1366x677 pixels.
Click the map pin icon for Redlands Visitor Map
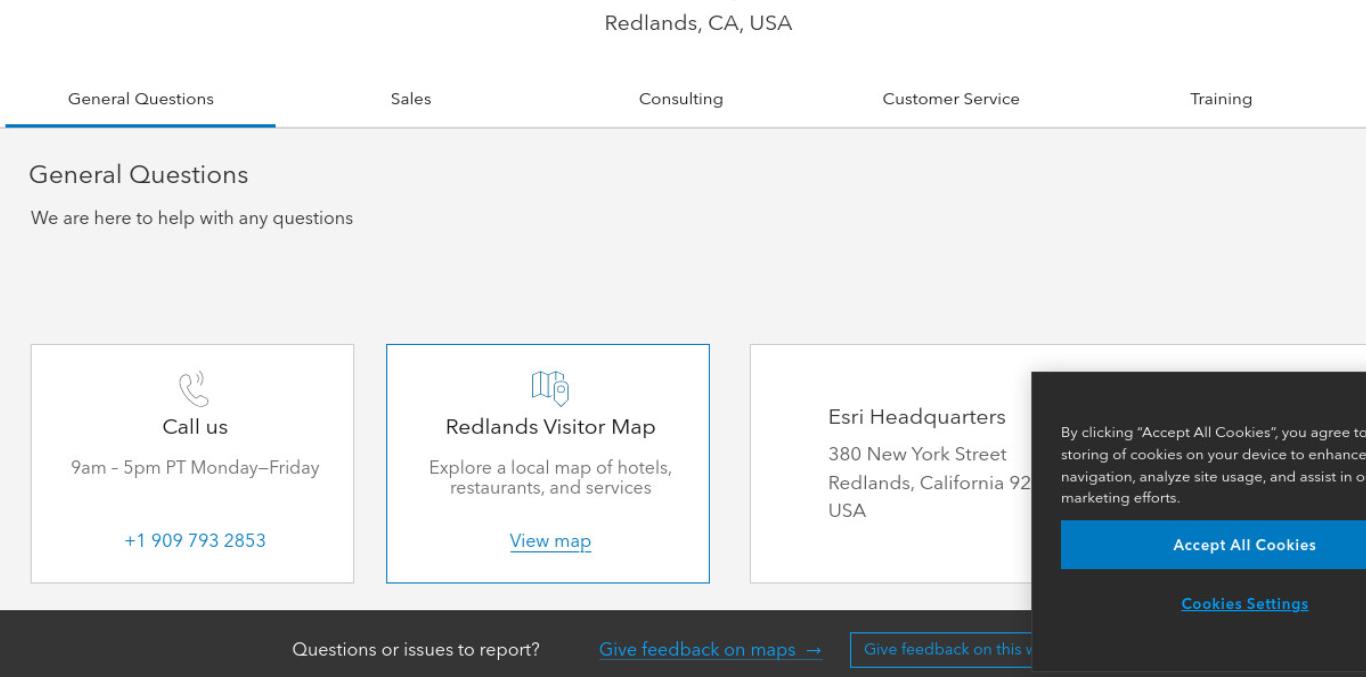(548, 388)
